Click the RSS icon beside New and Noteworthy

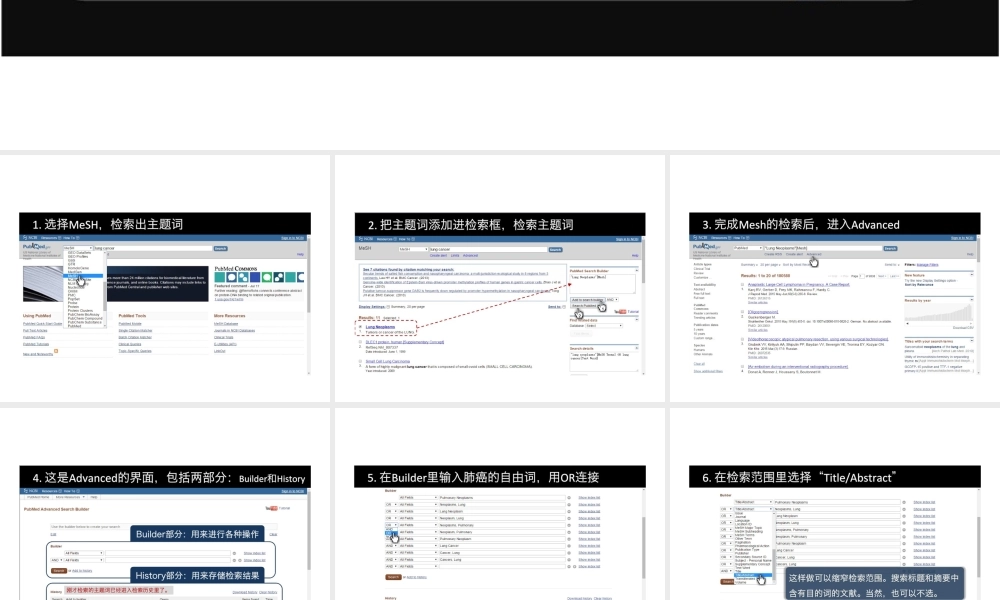tap(55, 352)
